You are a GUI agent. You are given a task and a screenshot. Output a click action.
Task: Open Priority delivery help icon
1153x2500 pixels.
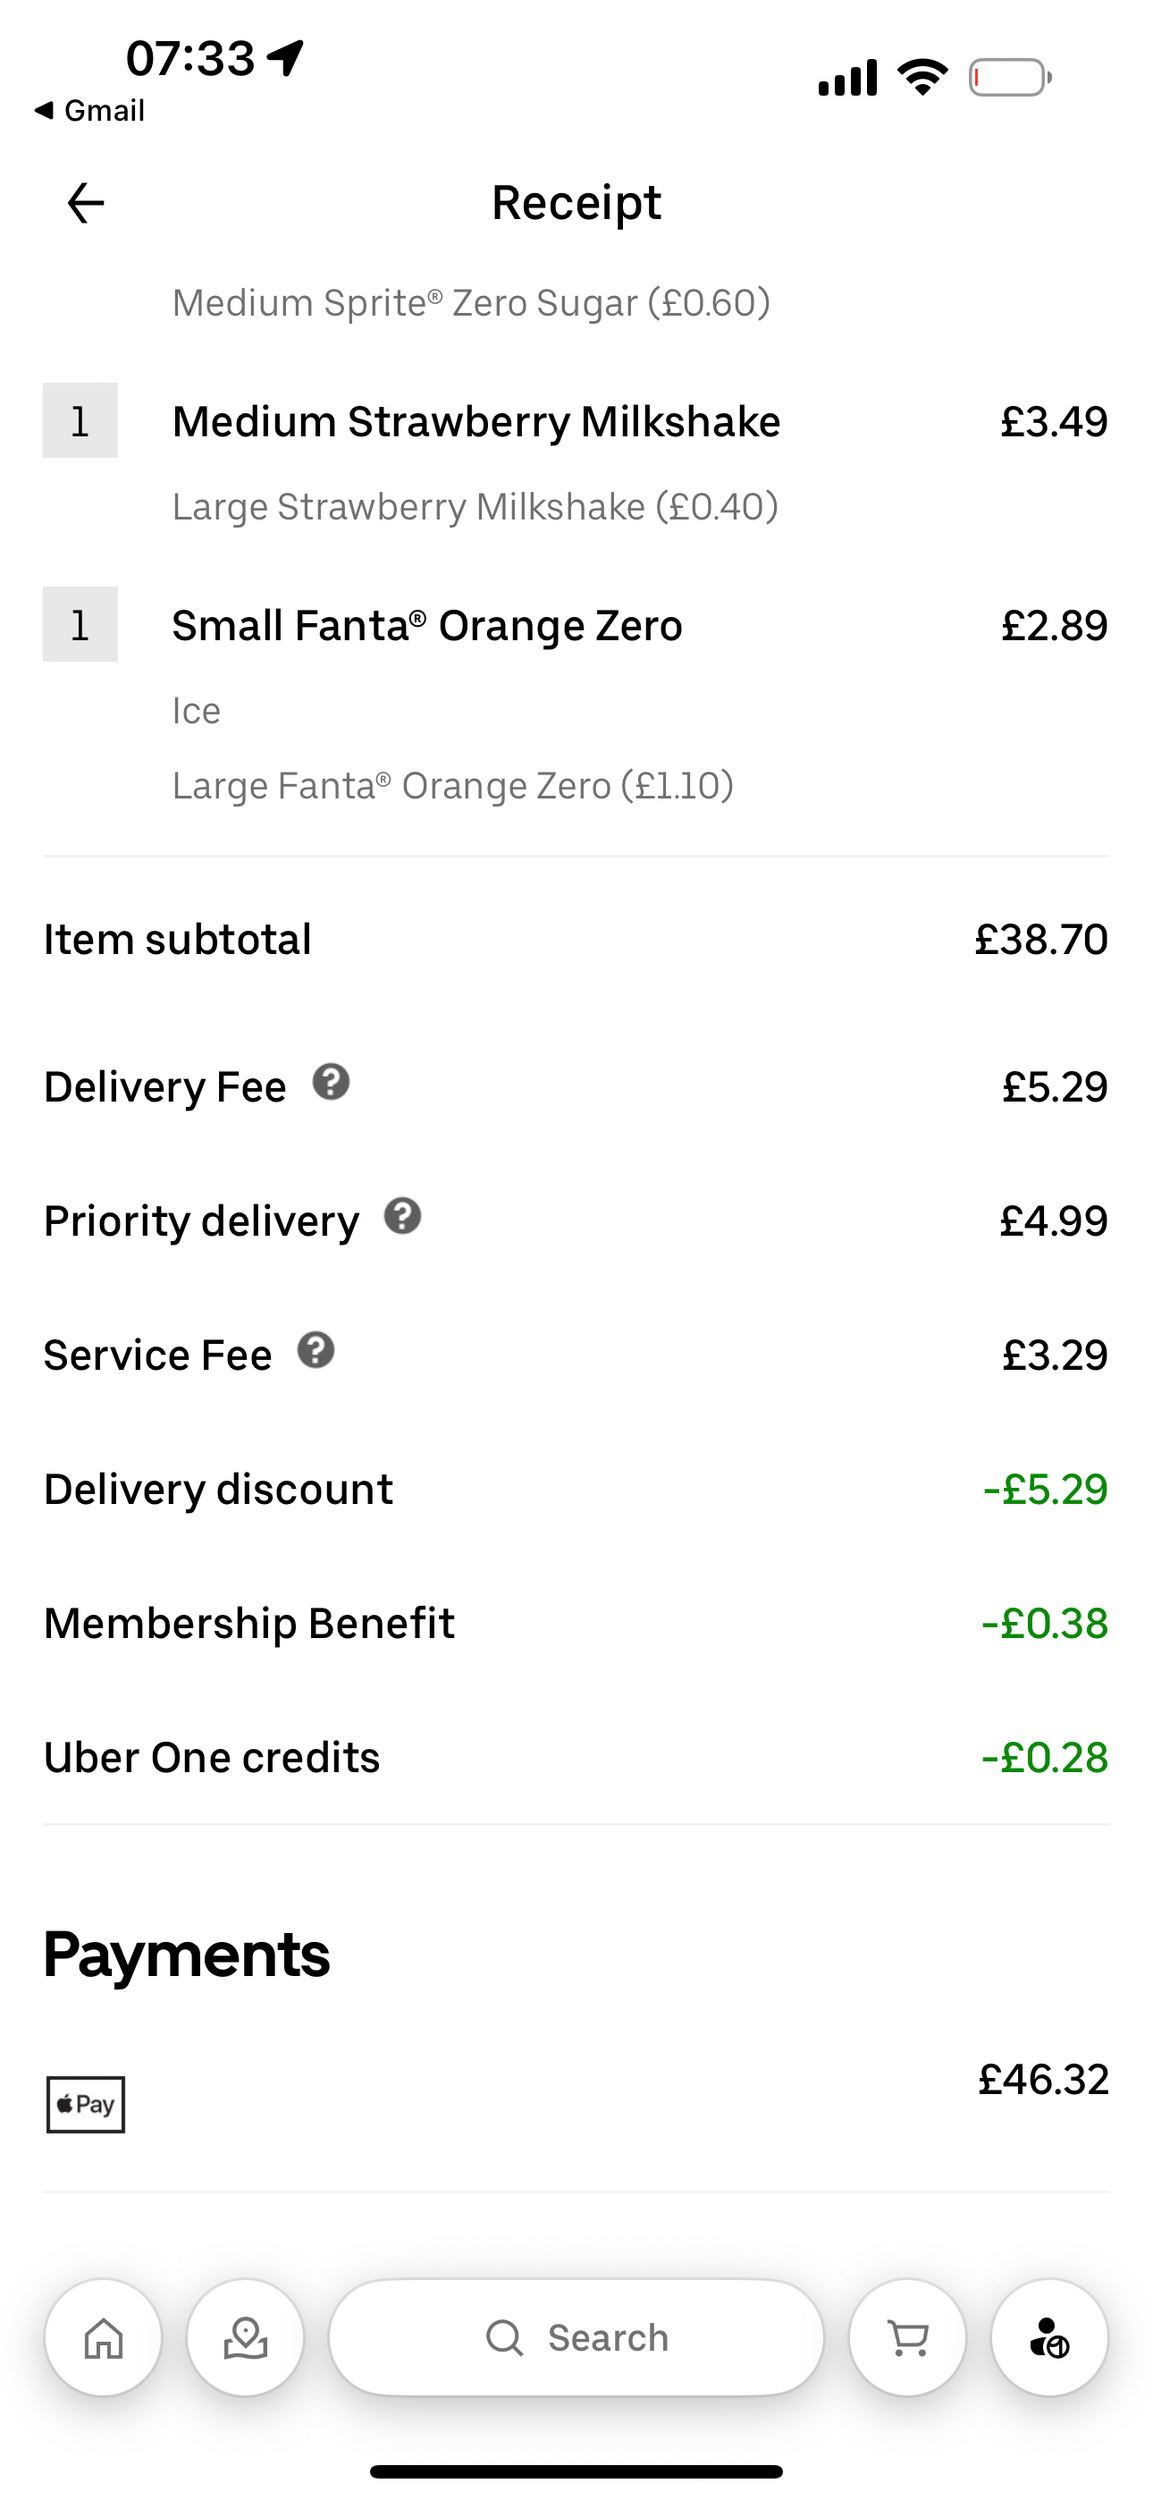pos(403,1216)
